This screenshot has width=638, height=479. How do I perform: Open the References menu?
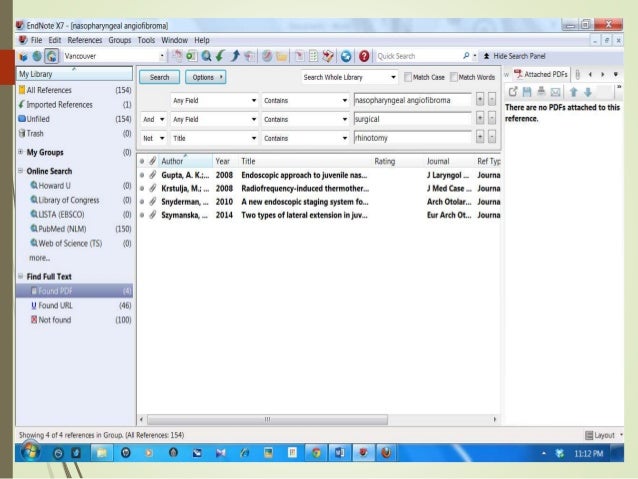pyautogui.click(x=85, y=40)
